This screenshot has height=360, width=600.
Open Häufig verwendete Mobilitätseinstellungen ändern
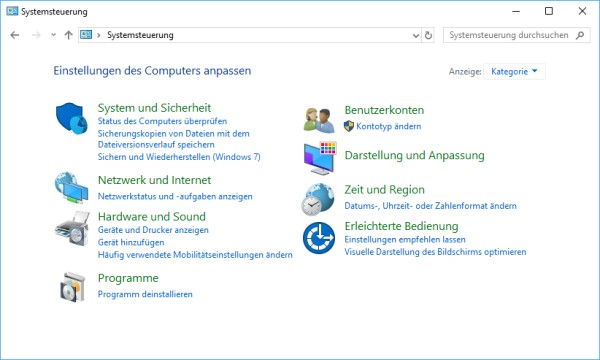point(195,255)
